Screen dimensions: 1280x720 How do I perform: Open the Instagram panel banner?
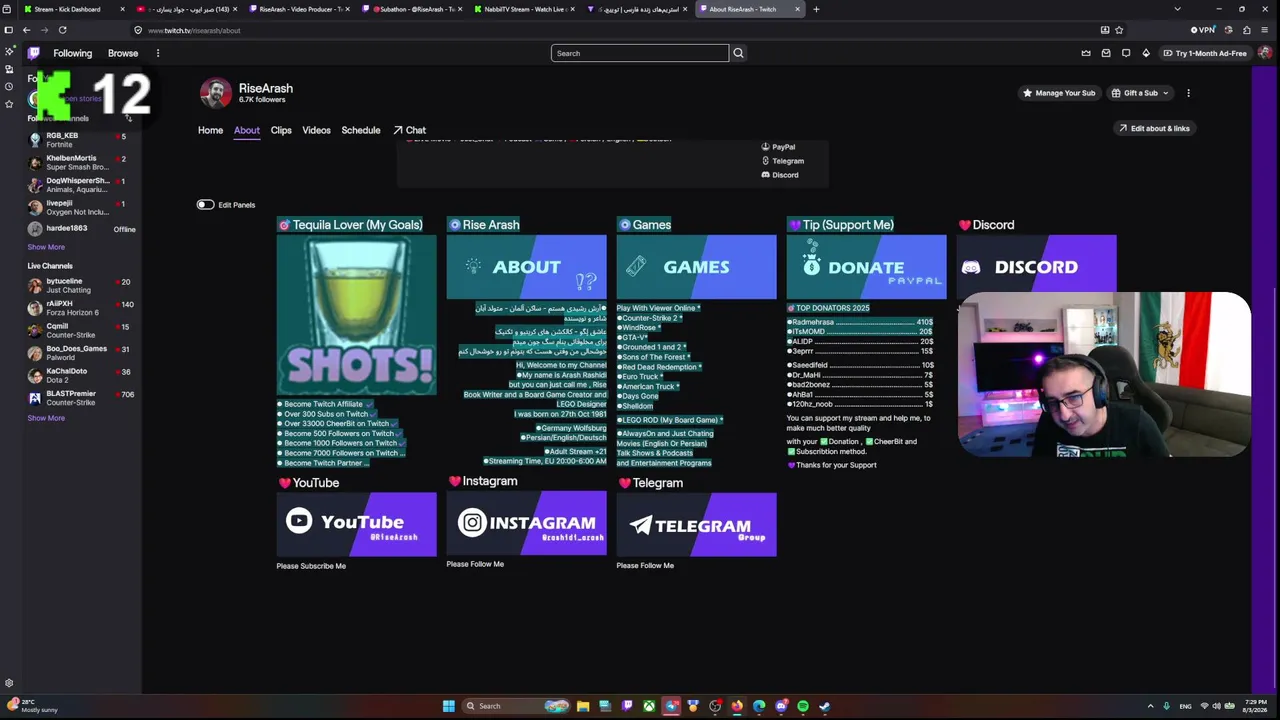tap(526, 523)
